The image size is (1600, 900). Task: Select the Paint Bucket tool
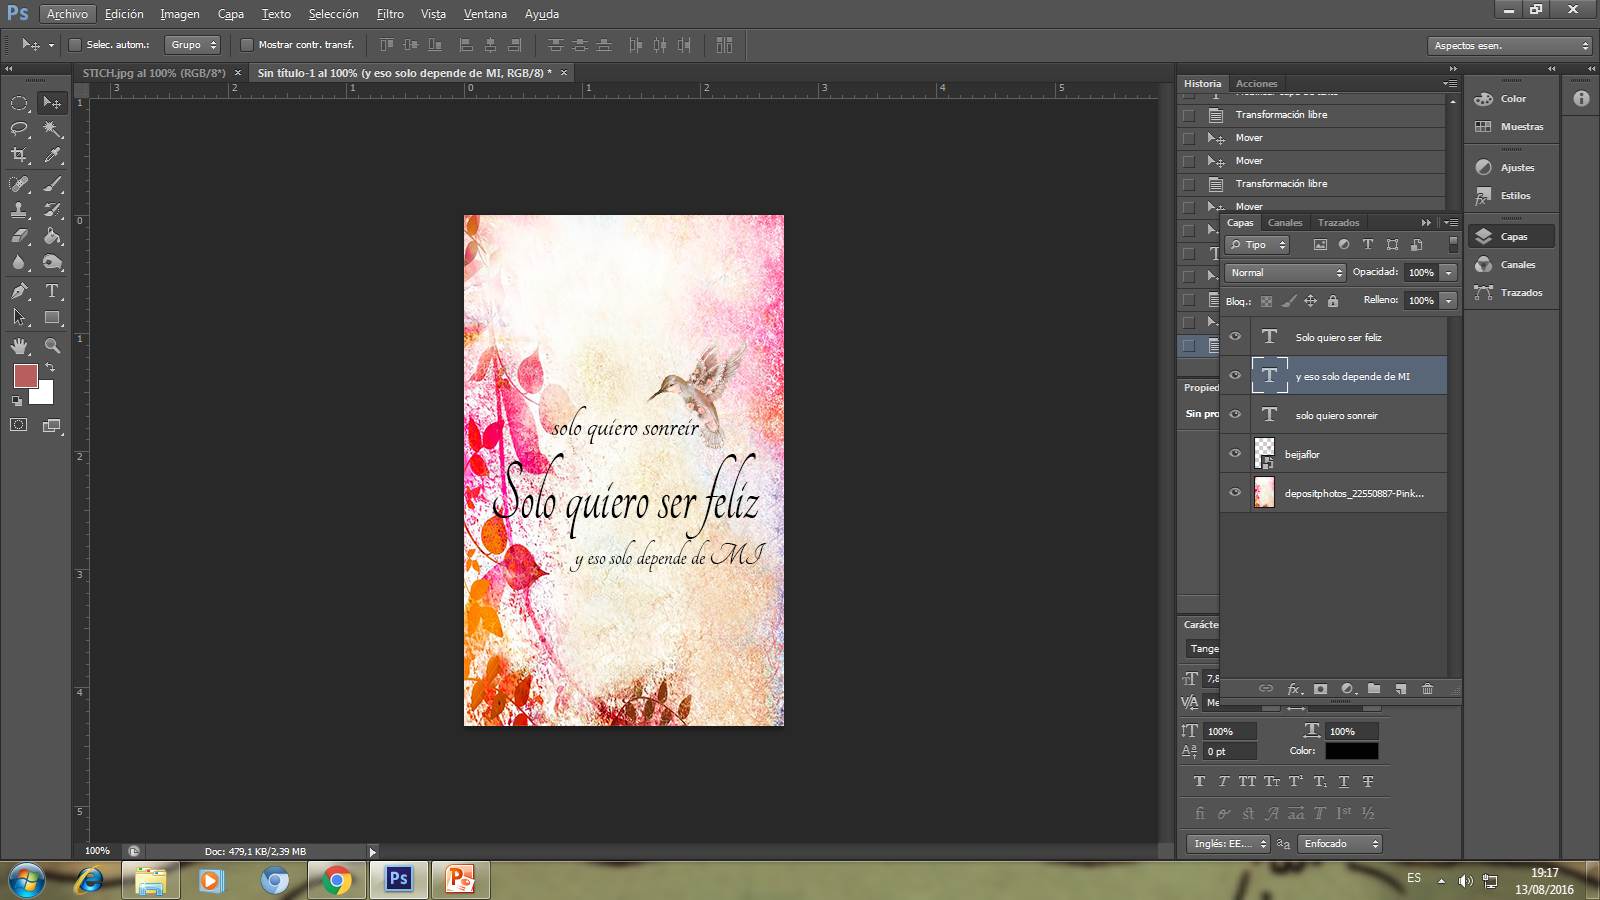click(52, 236)
